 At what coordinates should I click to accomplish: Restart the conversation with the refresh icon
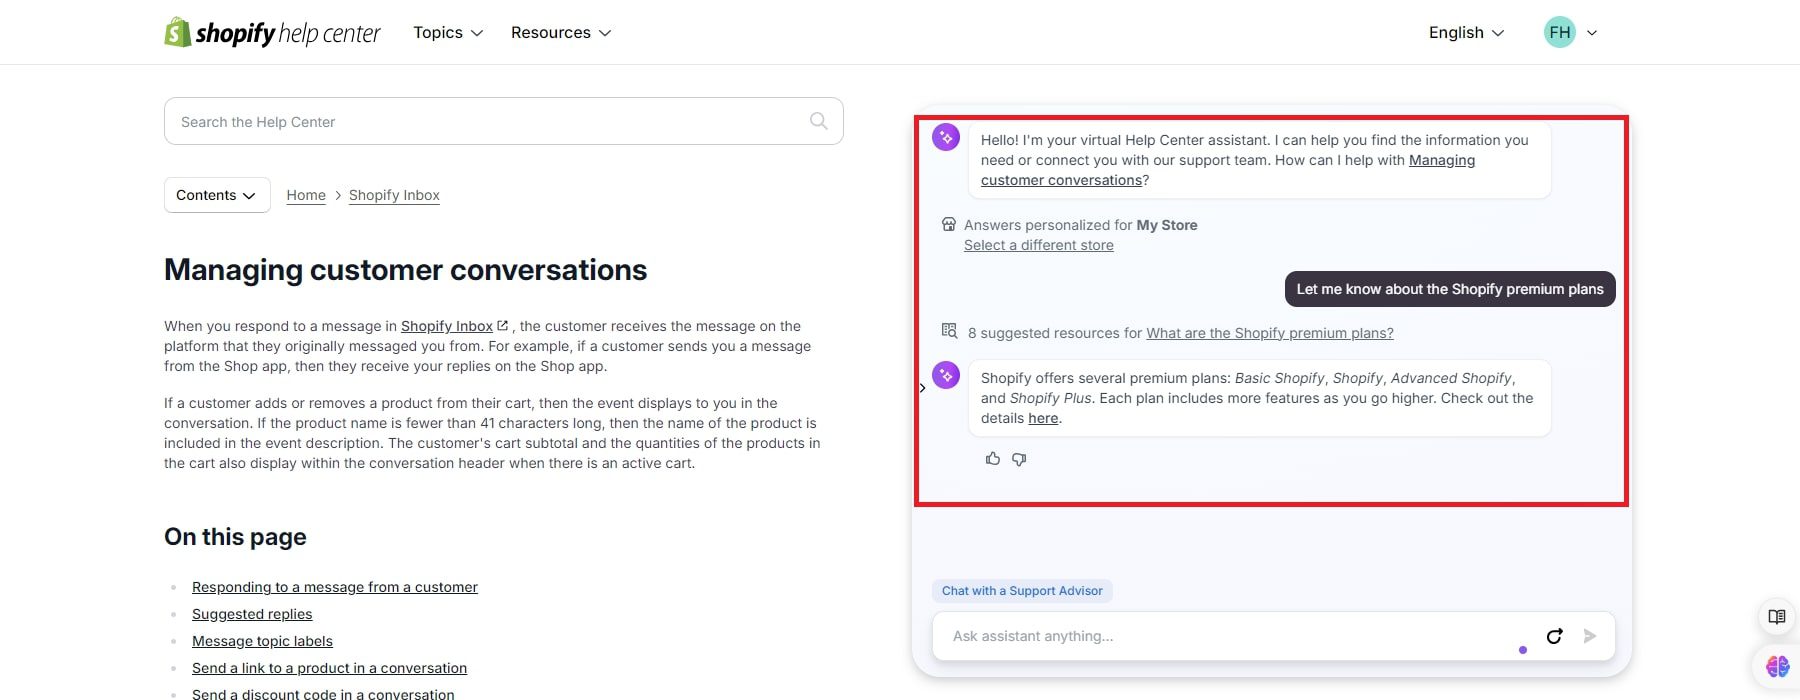tap(1554, 636)
